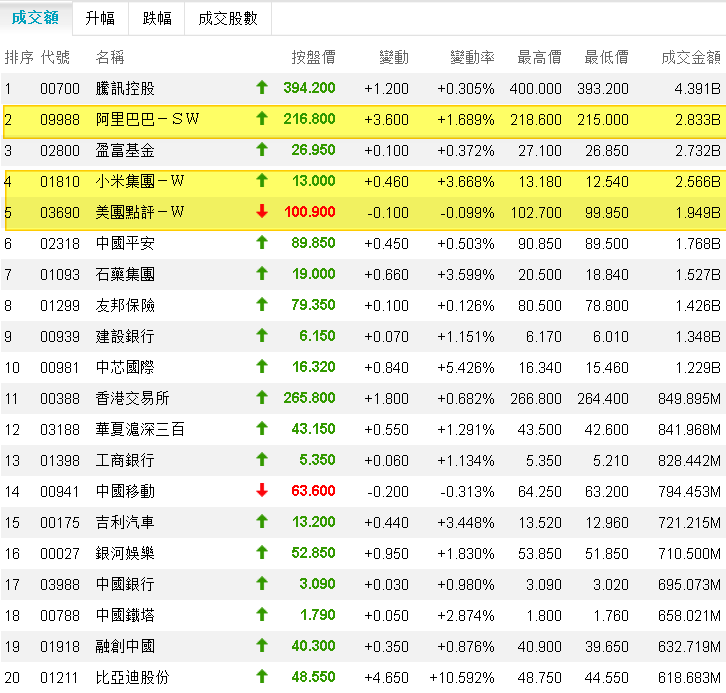Open the 成交股數 tab

click(x=228, y=19)
